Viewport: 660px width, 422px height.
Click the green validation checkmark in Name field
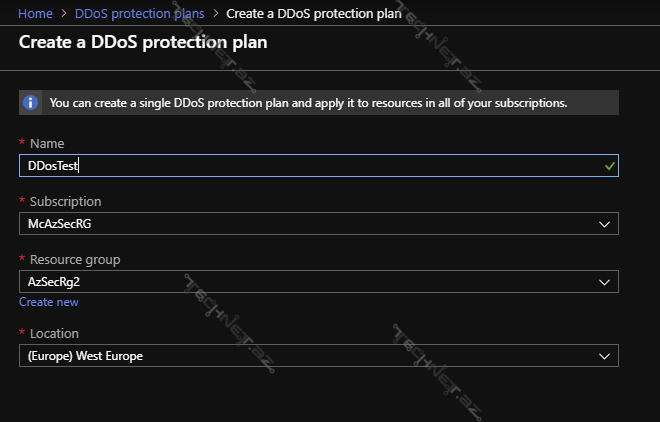pos(609,165)
